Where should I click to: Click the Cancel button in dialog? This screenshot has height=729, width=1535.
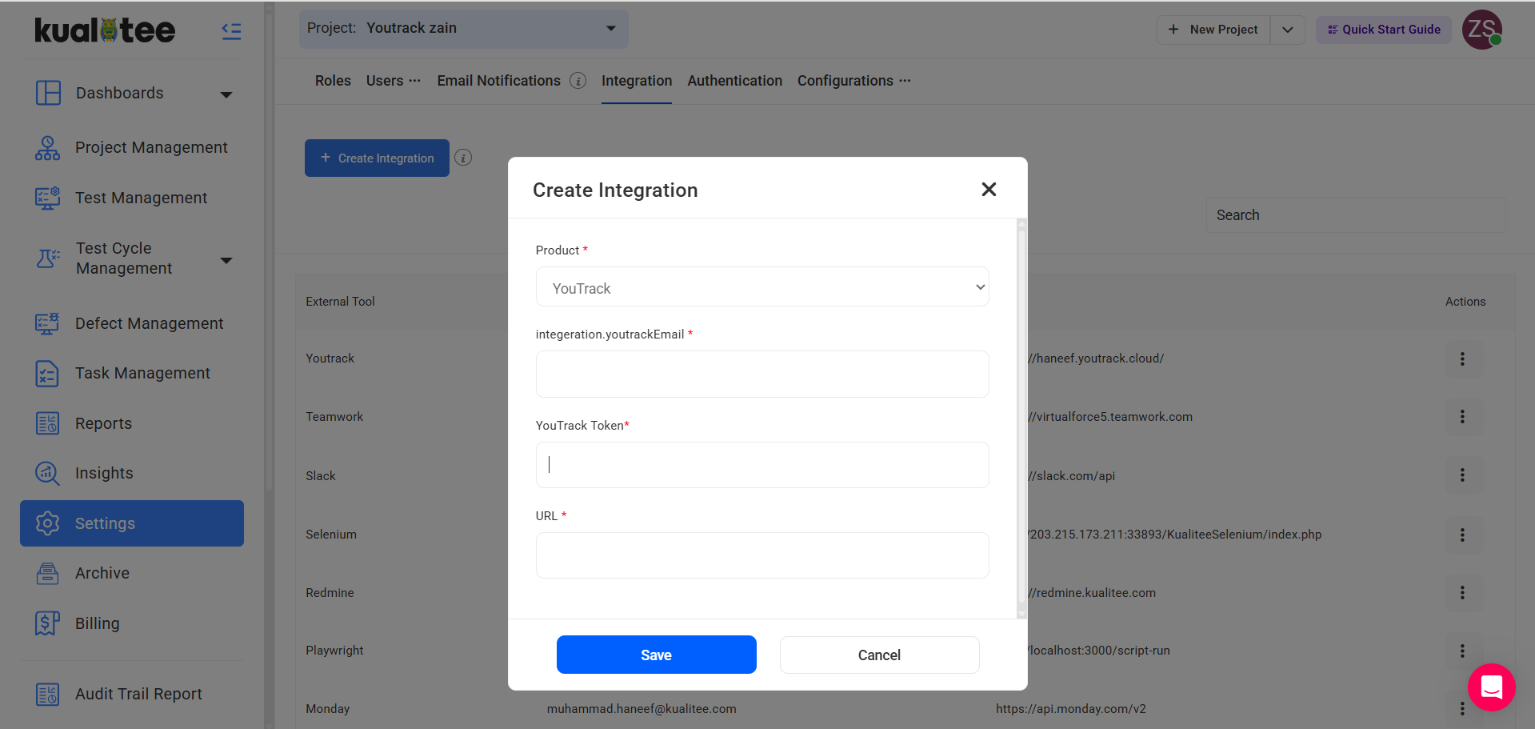pyautogui.click(x=879, y=655)
